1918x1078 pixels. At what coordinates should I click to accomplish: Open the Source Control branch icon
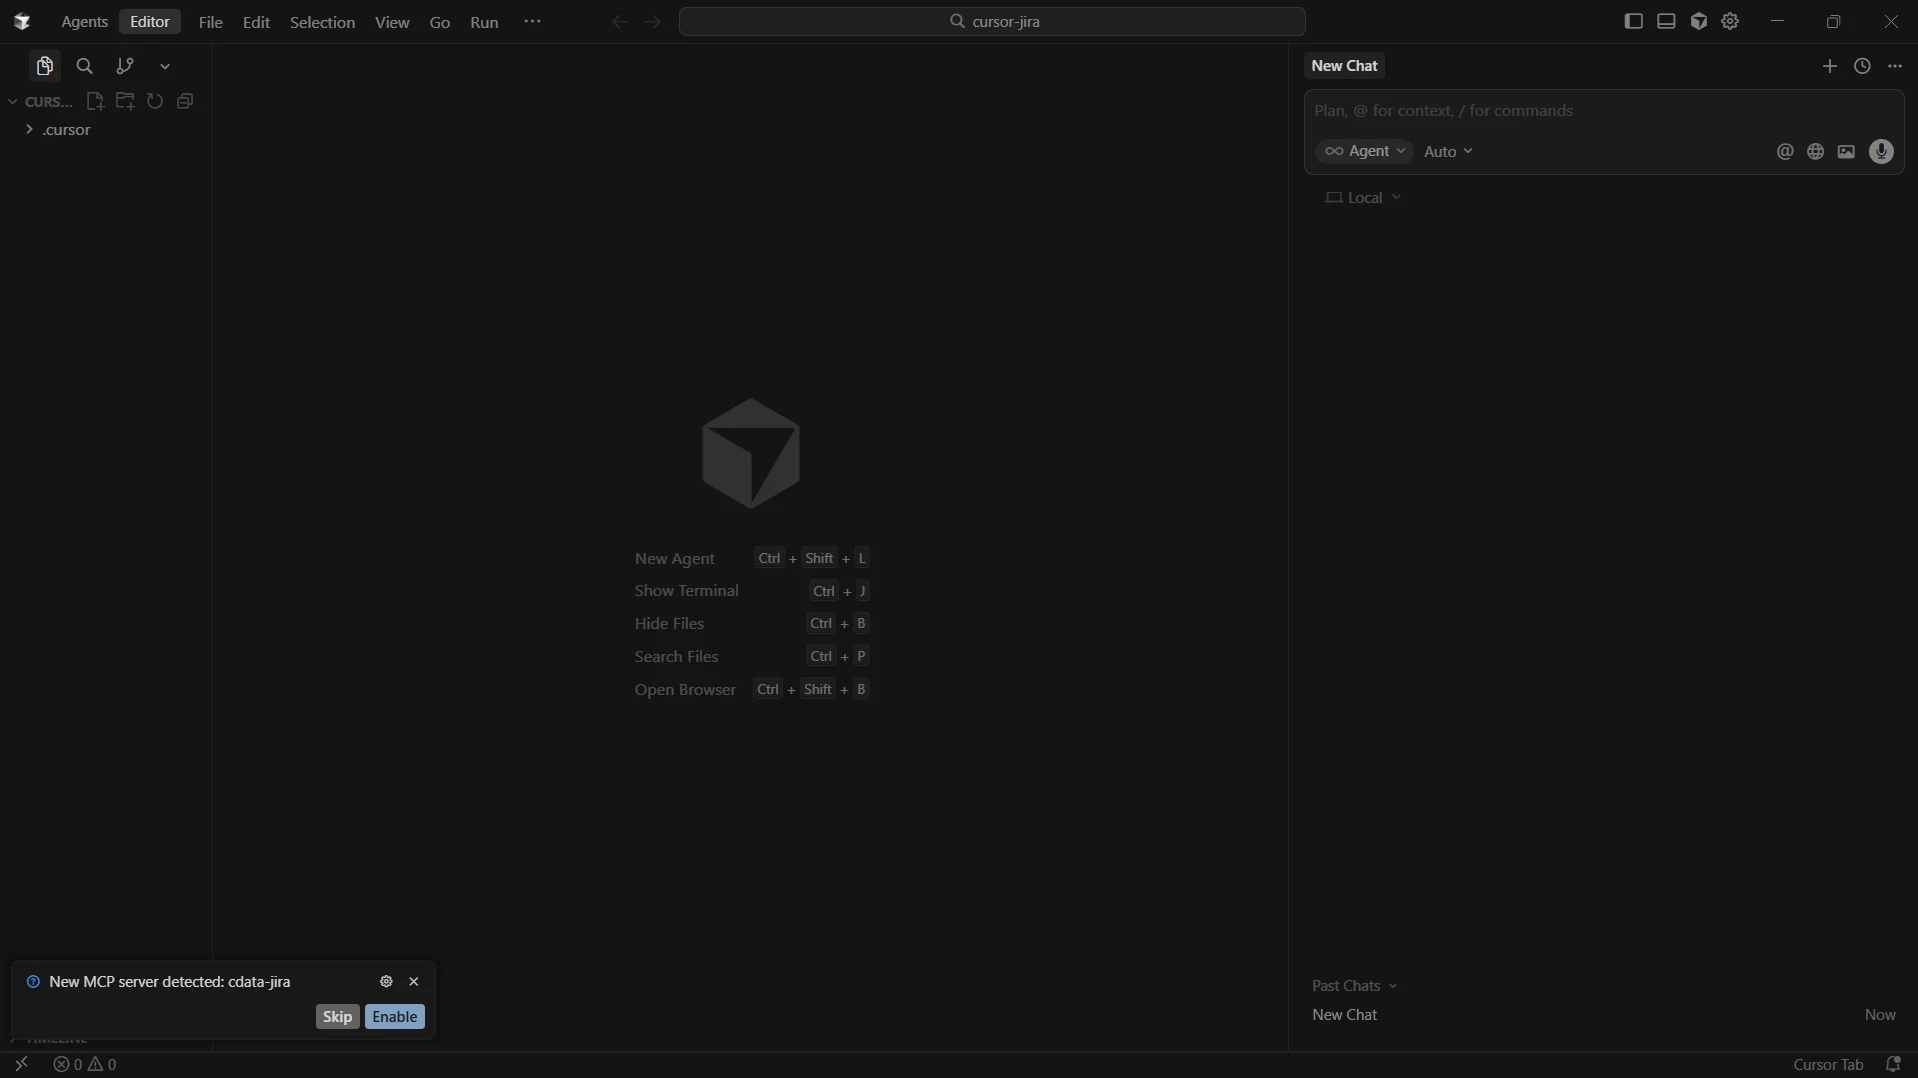click(x=125, y=66)
